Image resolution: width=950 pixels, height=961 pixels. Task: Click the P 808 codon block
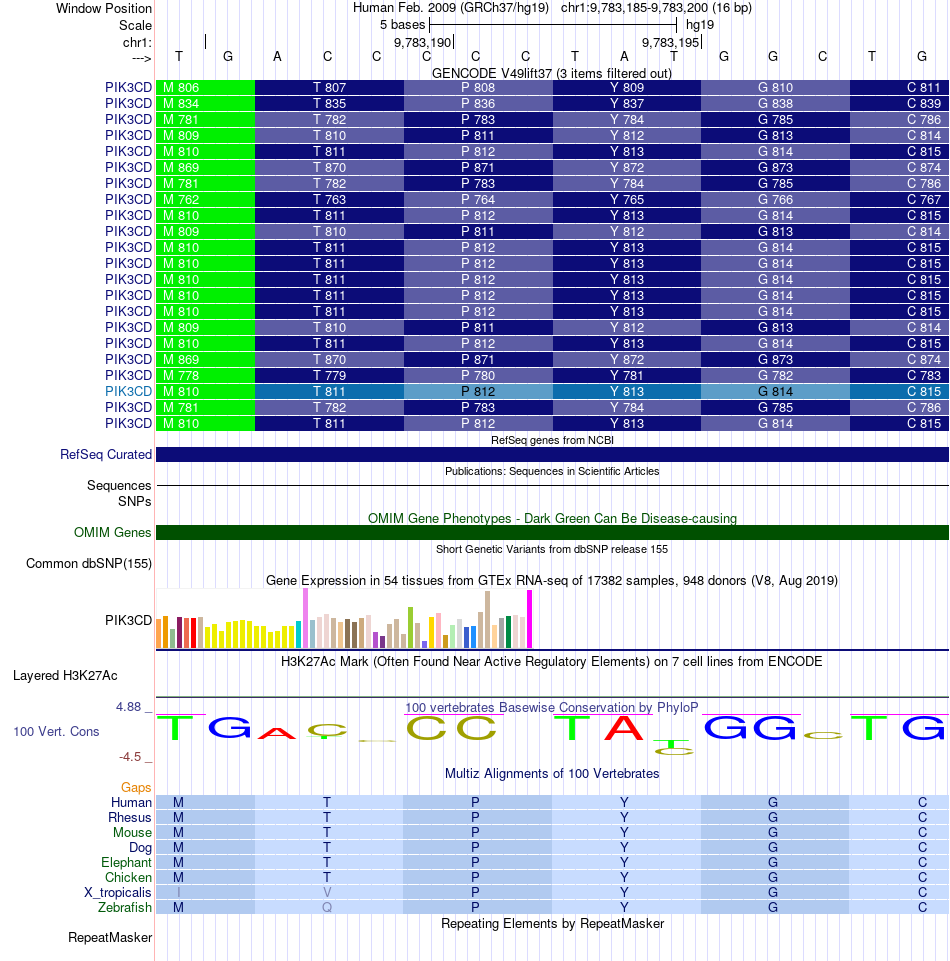point(478,88)
